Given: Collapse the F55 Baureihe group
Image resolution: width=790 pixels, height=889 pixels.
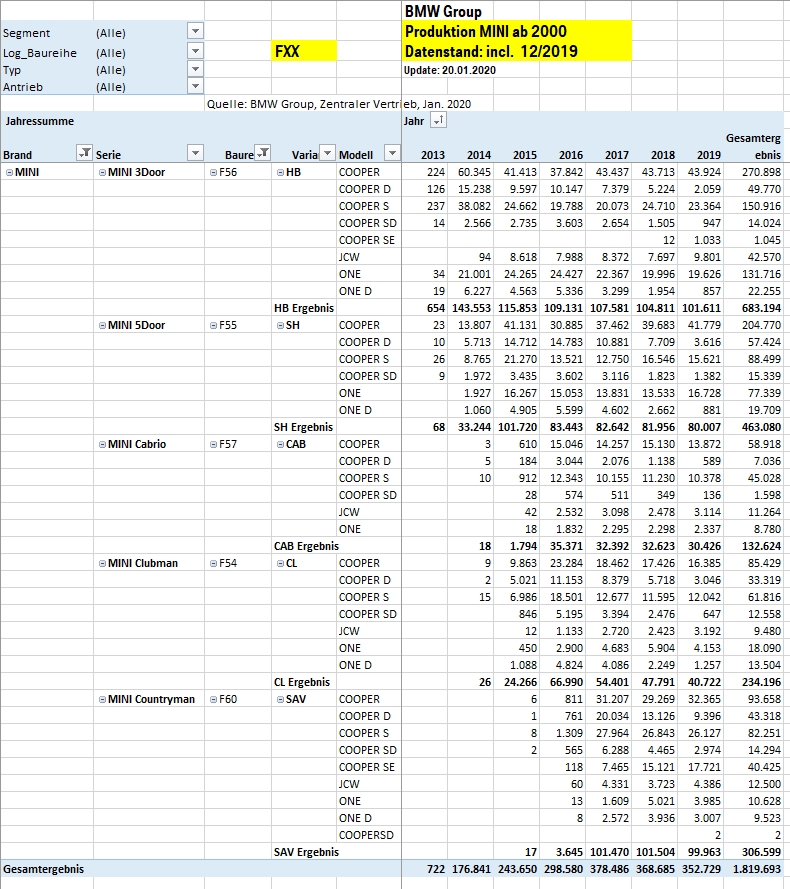Looking at the screenshot, I should 213,325.
